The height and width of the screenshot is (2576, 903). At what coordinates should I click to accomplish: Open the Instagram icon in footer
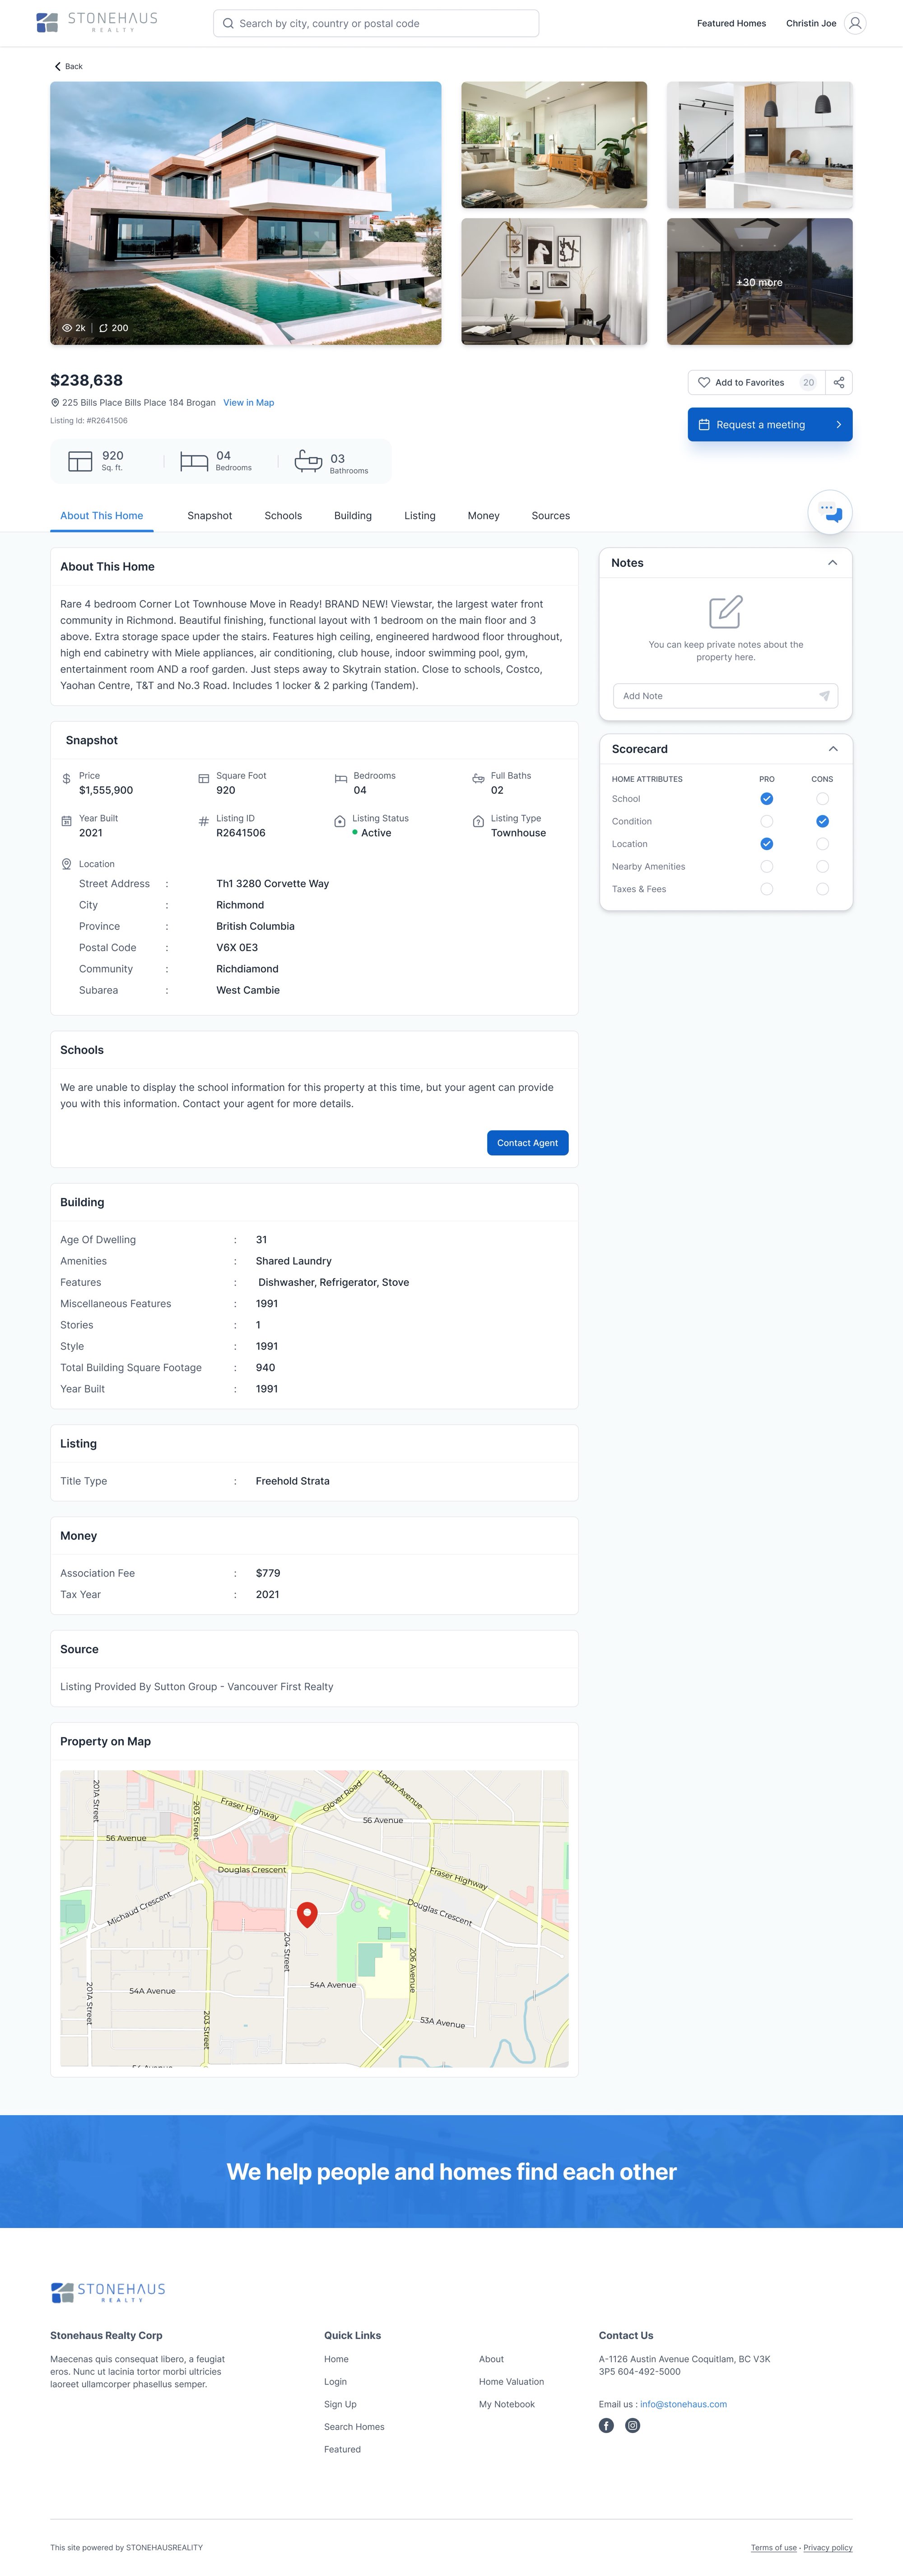tap(633, 2425)
